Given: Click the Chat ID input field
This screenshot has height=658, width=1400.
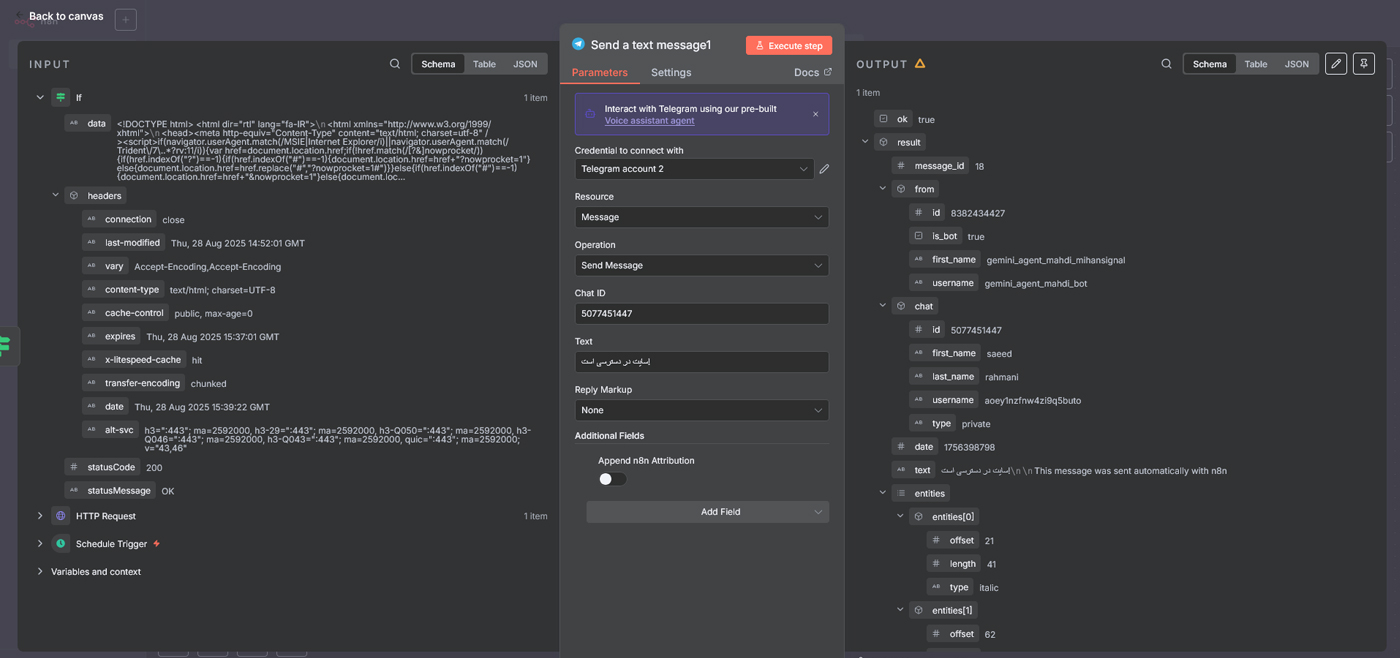Looking at the screenshot, I should (701, 314).
